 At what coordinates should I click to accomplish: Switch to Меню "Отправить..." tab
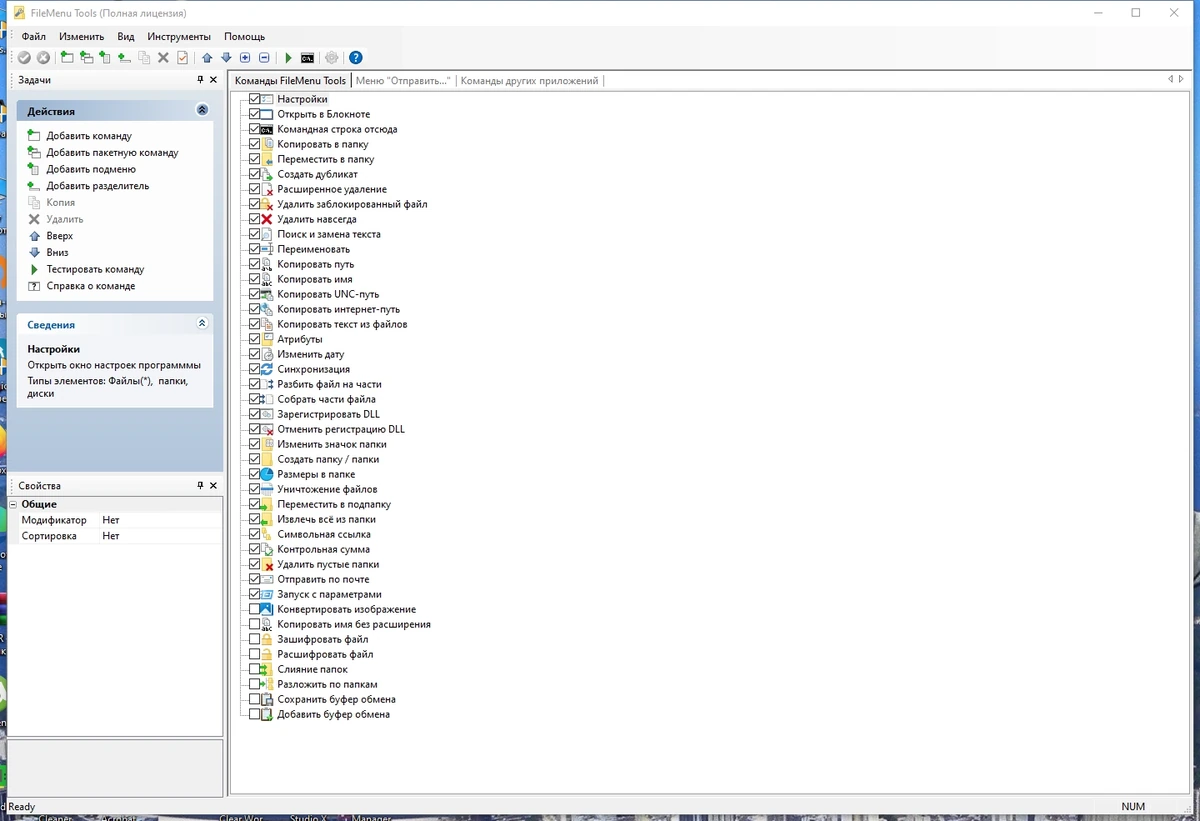tap(403, 81)
